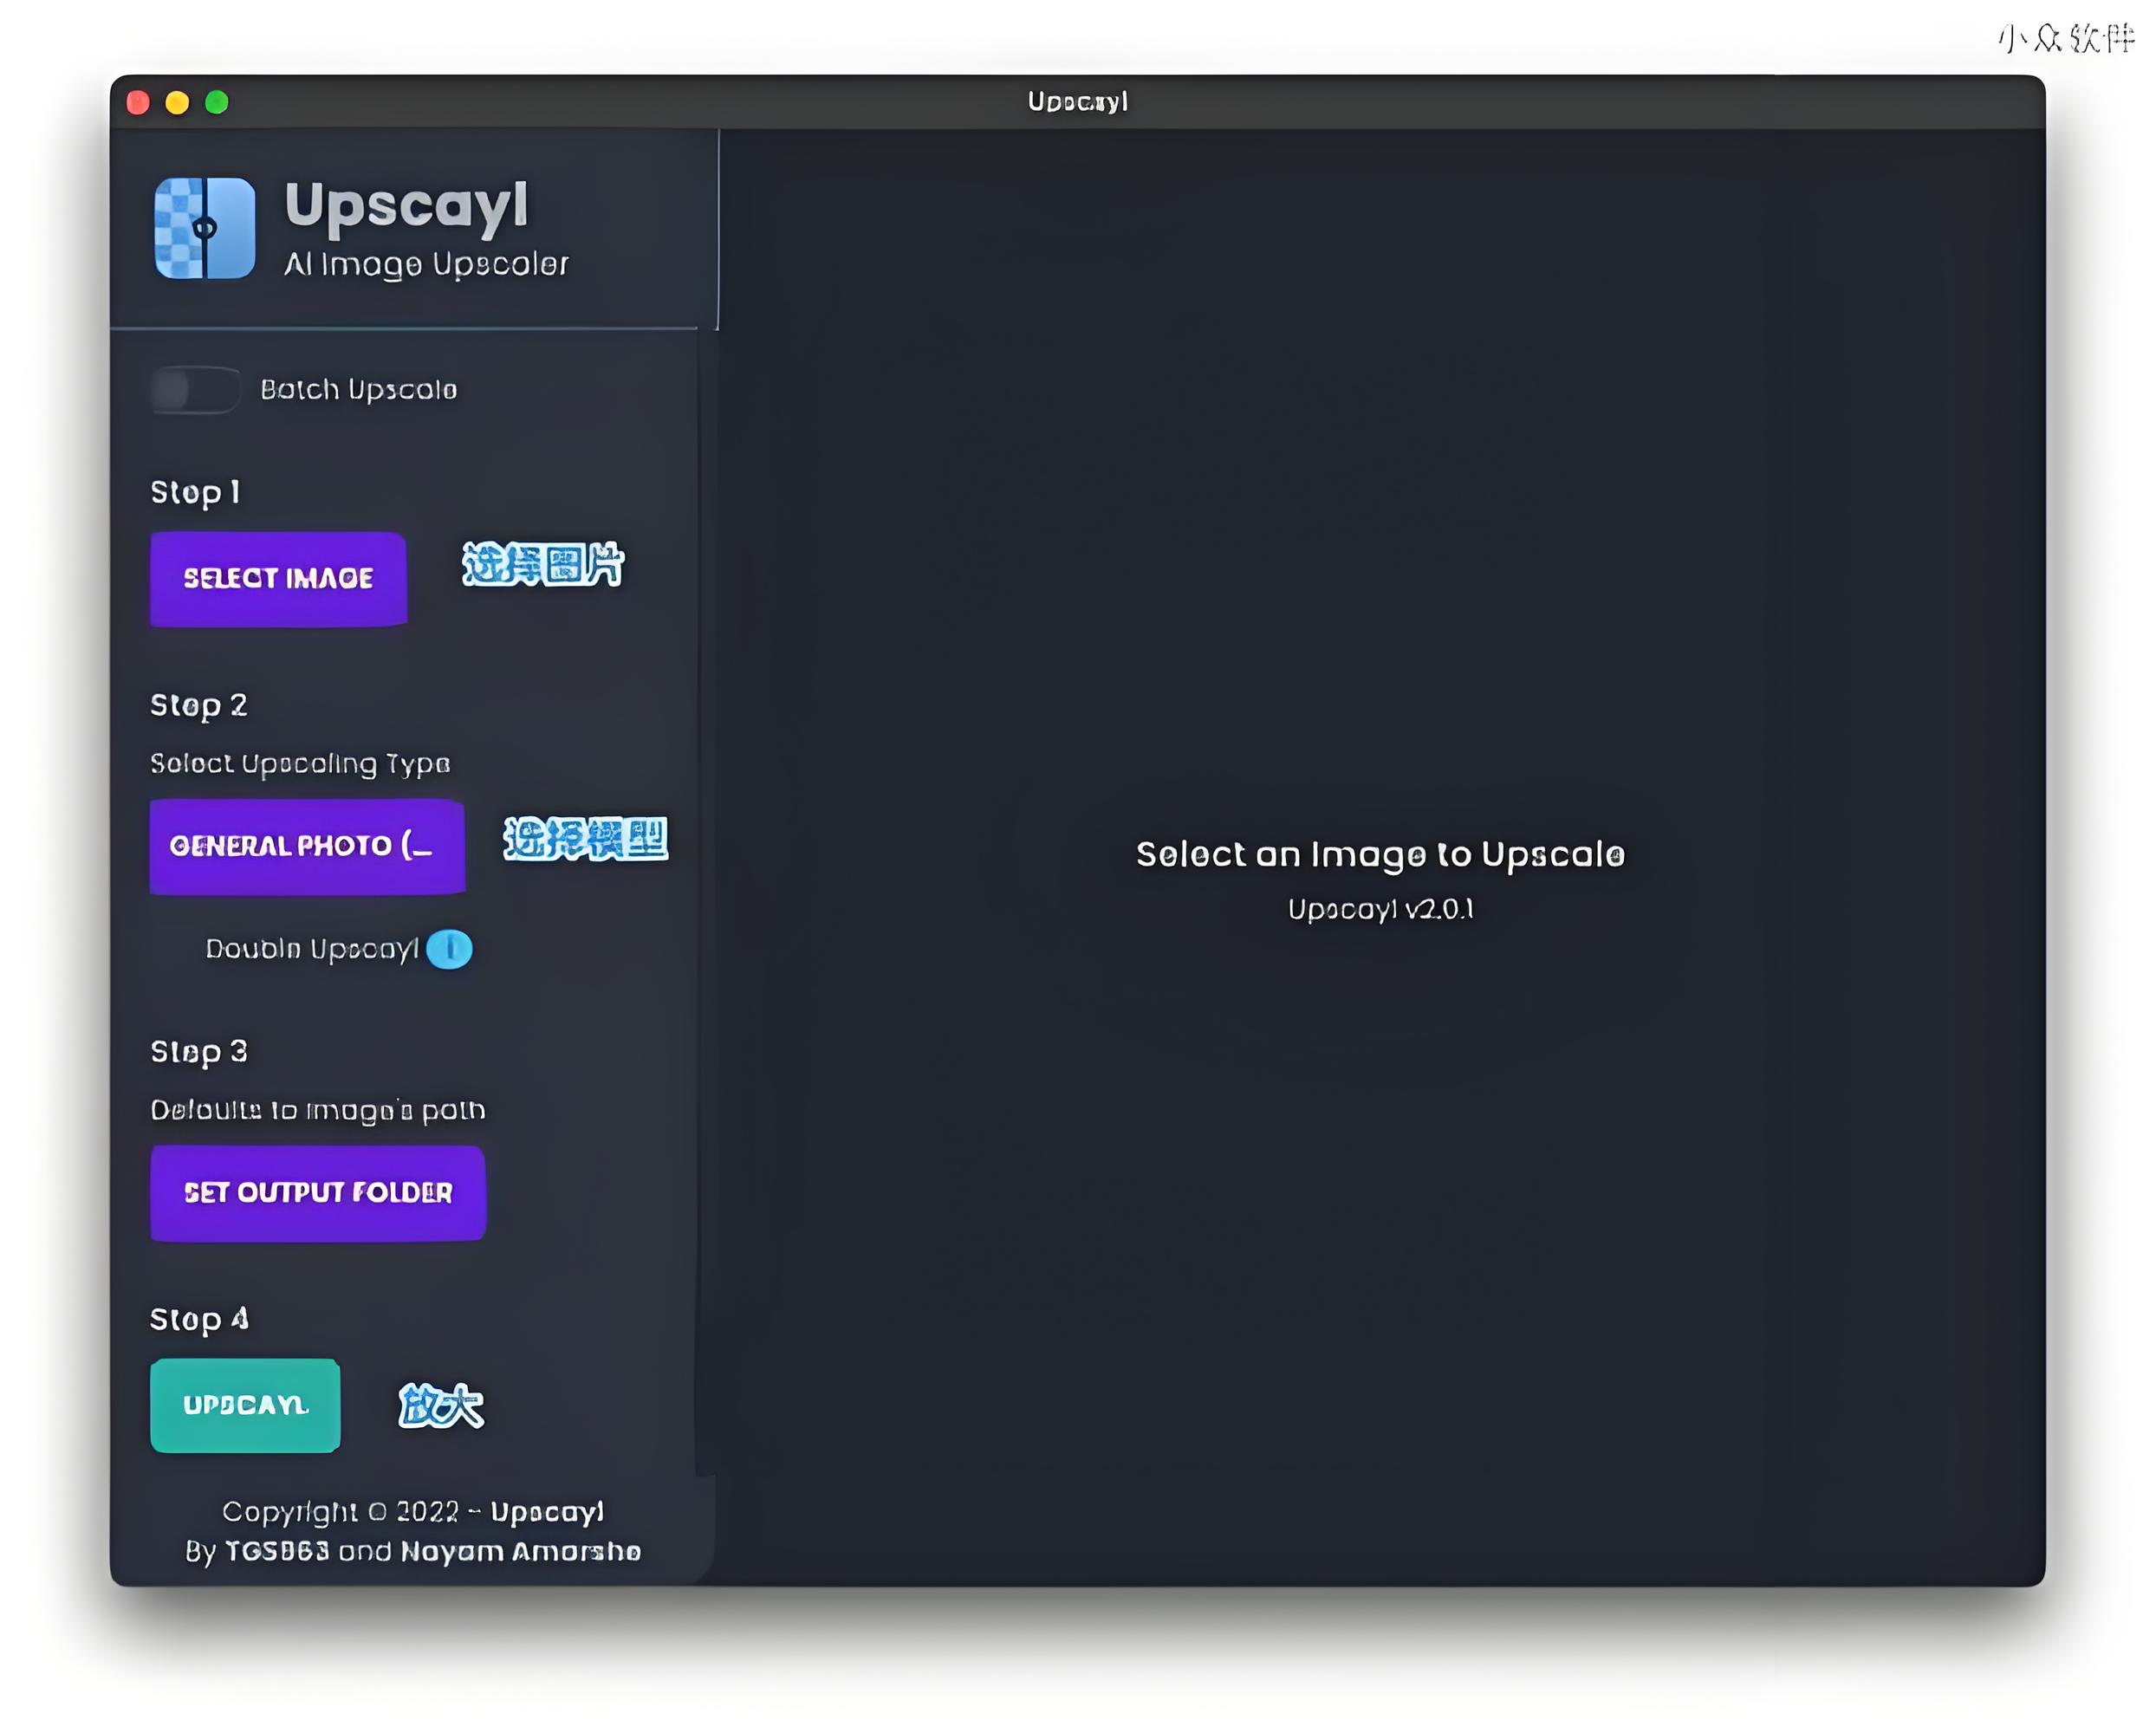Minimize the window using the yellow button
Screen dimensions: 2156x1733
click(177, 102)
